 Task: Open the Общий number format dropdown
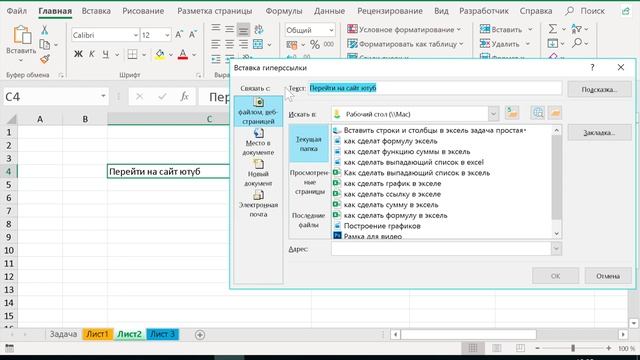pos(331,30)
